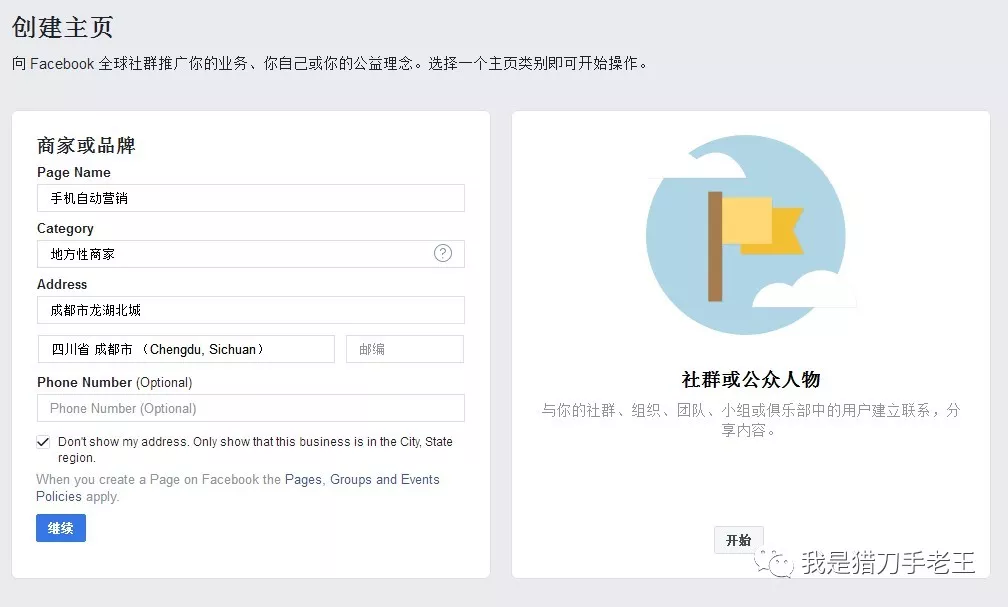This screenshot has width=1008, height=607.
Task: Focus the Phone Number (Optional) input
Action: [x=251, y=408]
